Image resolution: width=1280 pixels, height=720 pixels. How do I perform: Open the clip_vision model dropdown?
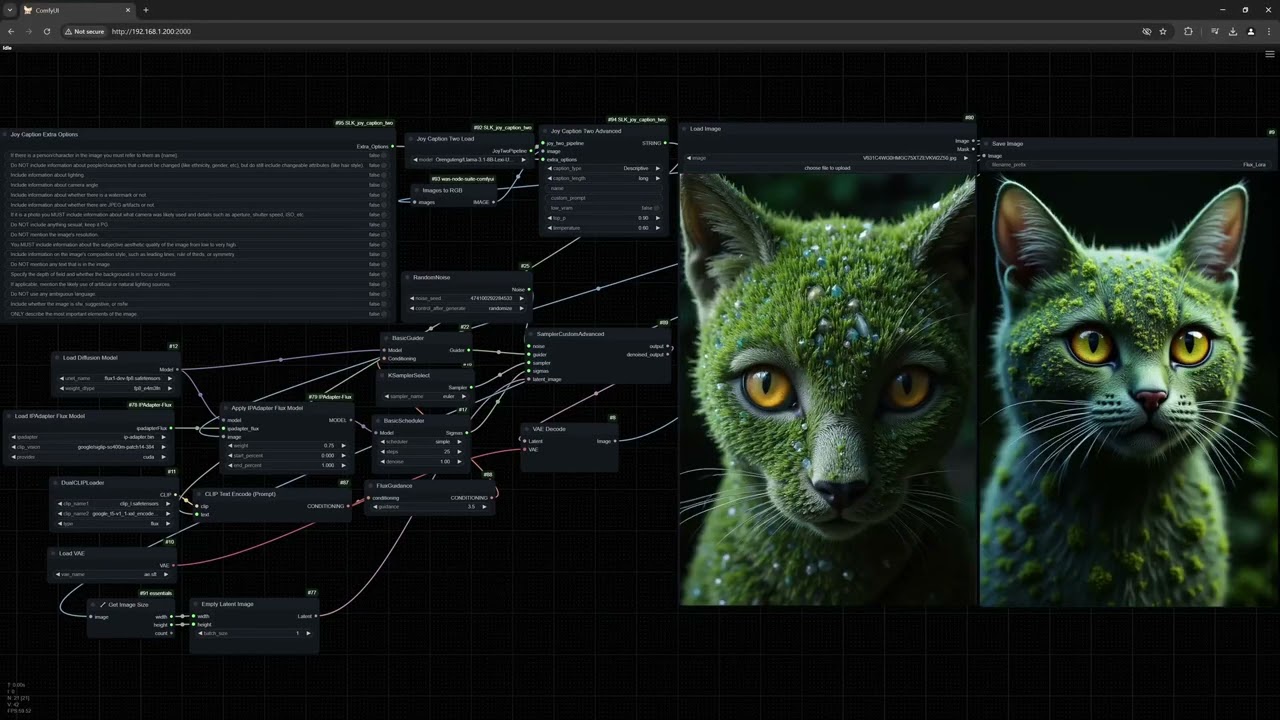(86, 447)
